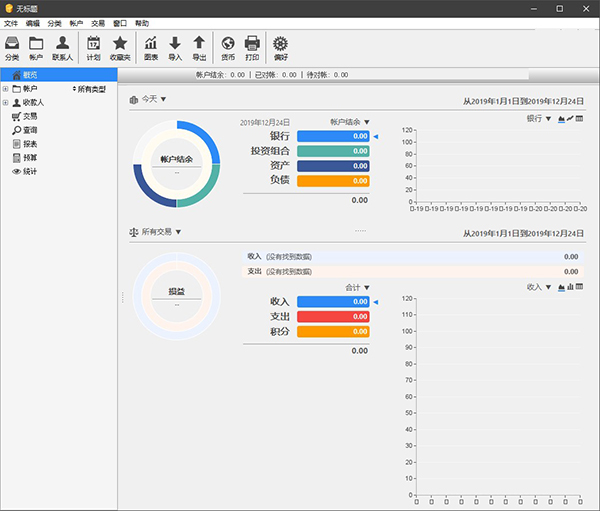Switch top chart to table view
Image resolution: width=600 pixels, height=511 pixels.
tap(580, 119)
